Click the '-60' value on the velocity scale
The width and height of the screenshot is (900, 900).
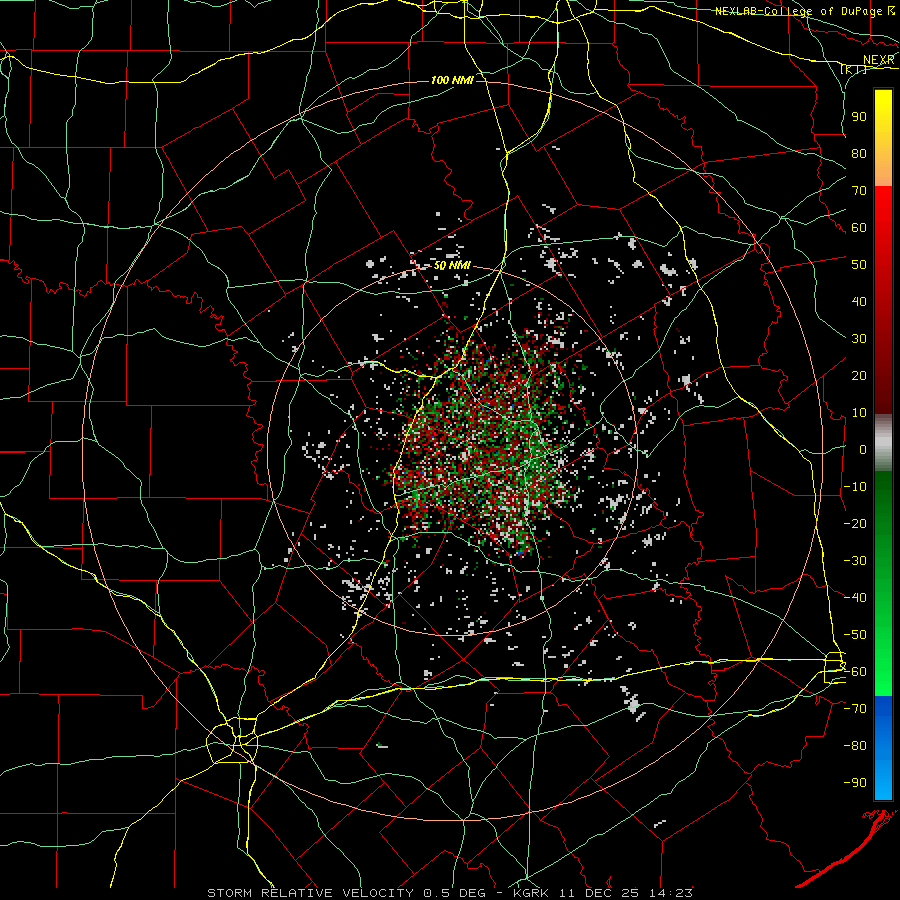[855, 672]
